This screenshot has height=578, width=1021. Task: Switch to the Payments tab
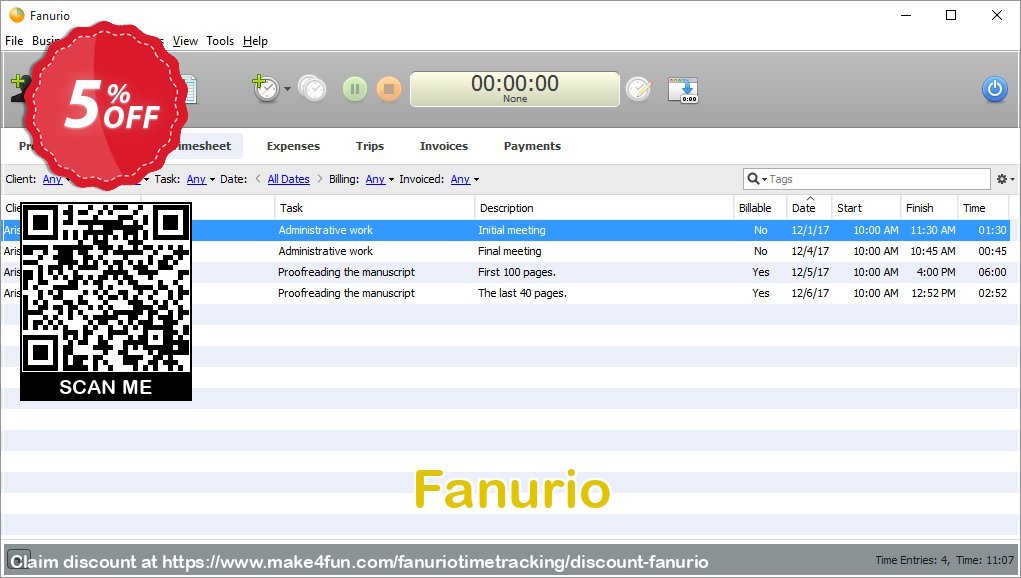pos(532,146)
